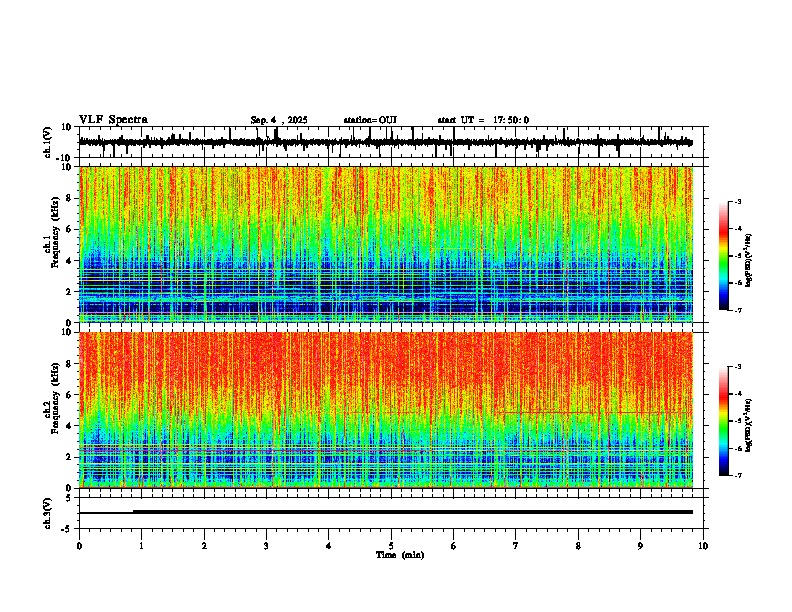Click the "ch.1(V)" waveform axis label

click(x=48, y=142)
